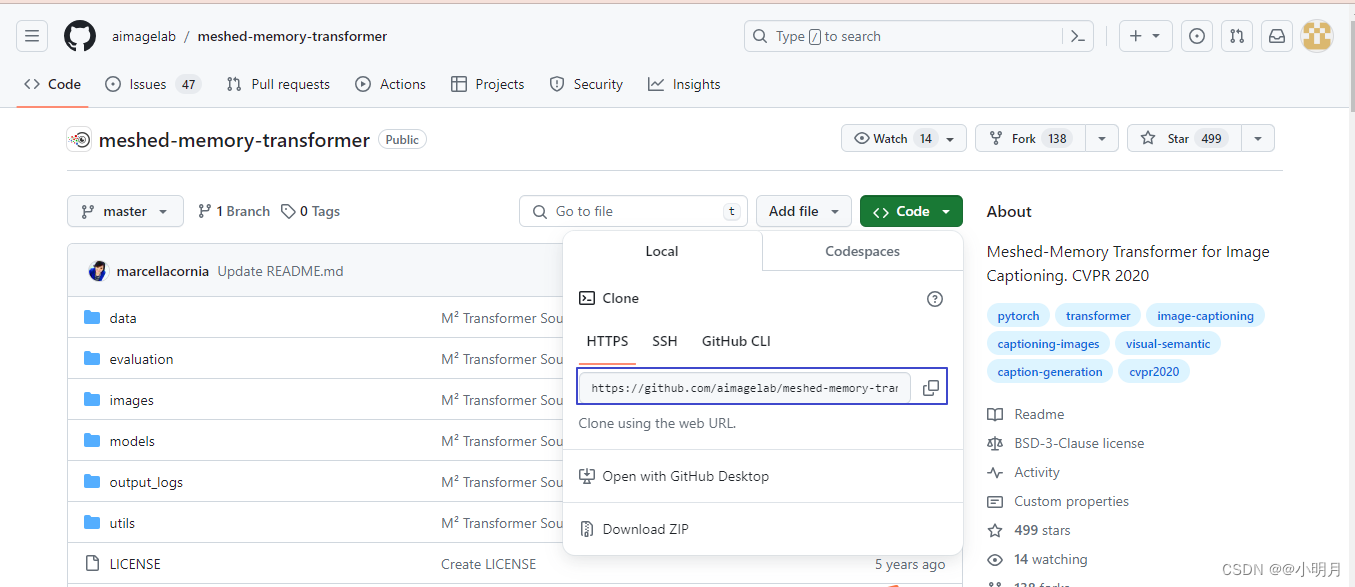The image size is (1355, 587).
Task: Click the captioning-images topic tag
Action: tap(1048, 344)
